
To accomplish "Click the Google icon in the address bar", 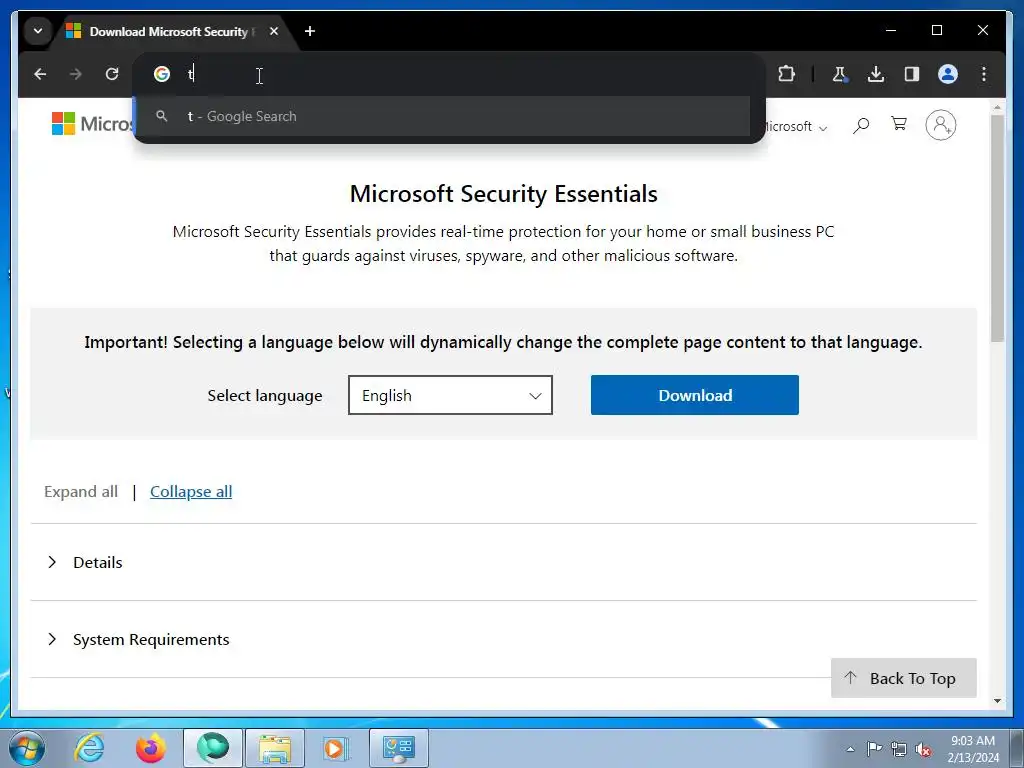I will point(162,74).
